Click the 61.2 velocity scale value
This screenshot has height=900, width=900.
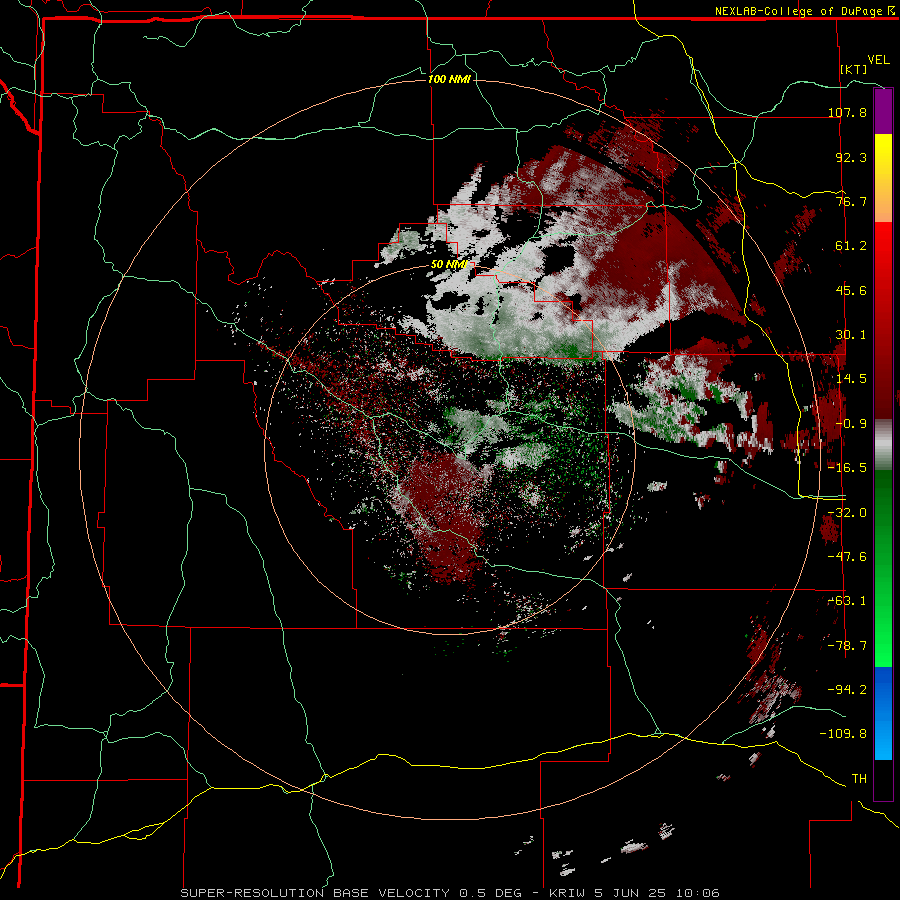(x=851, y=246)
